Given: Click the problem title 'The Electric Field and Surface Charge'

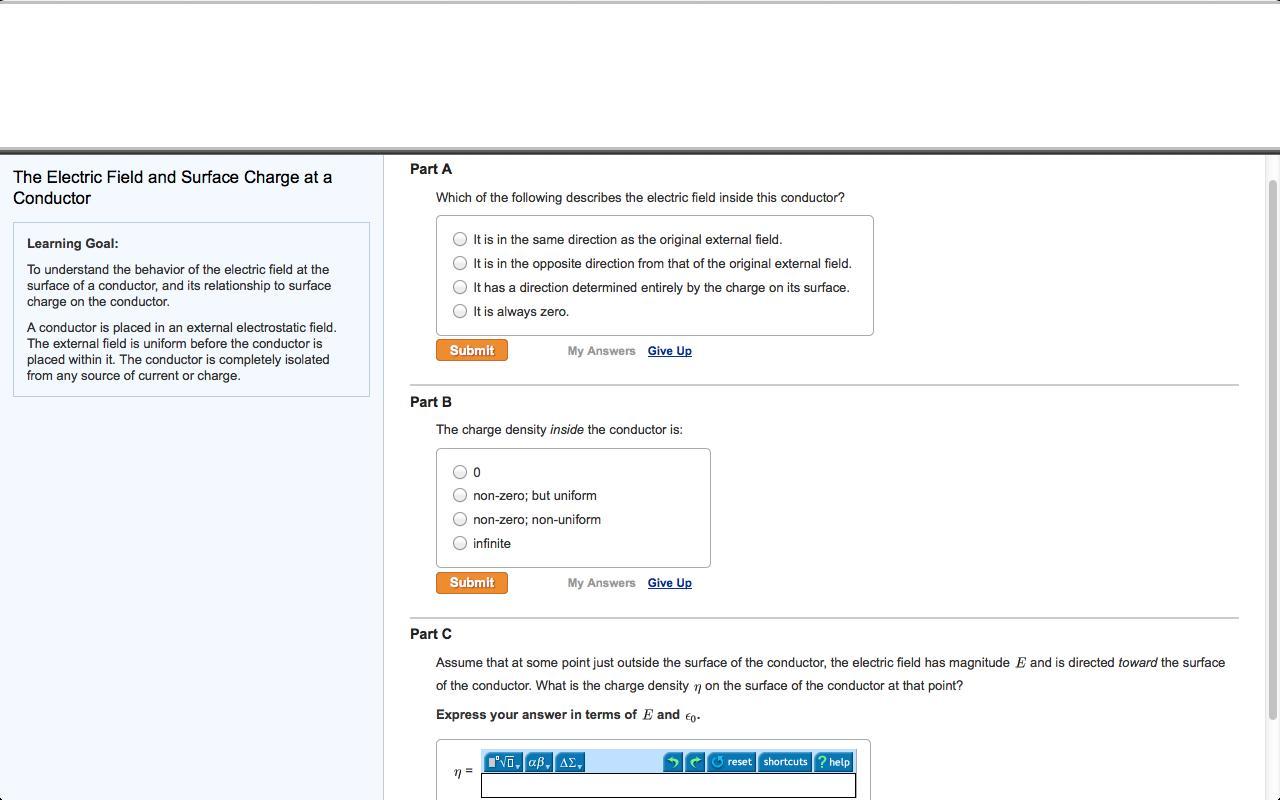Looking at the screenshot, I should (x=173, y=187).
